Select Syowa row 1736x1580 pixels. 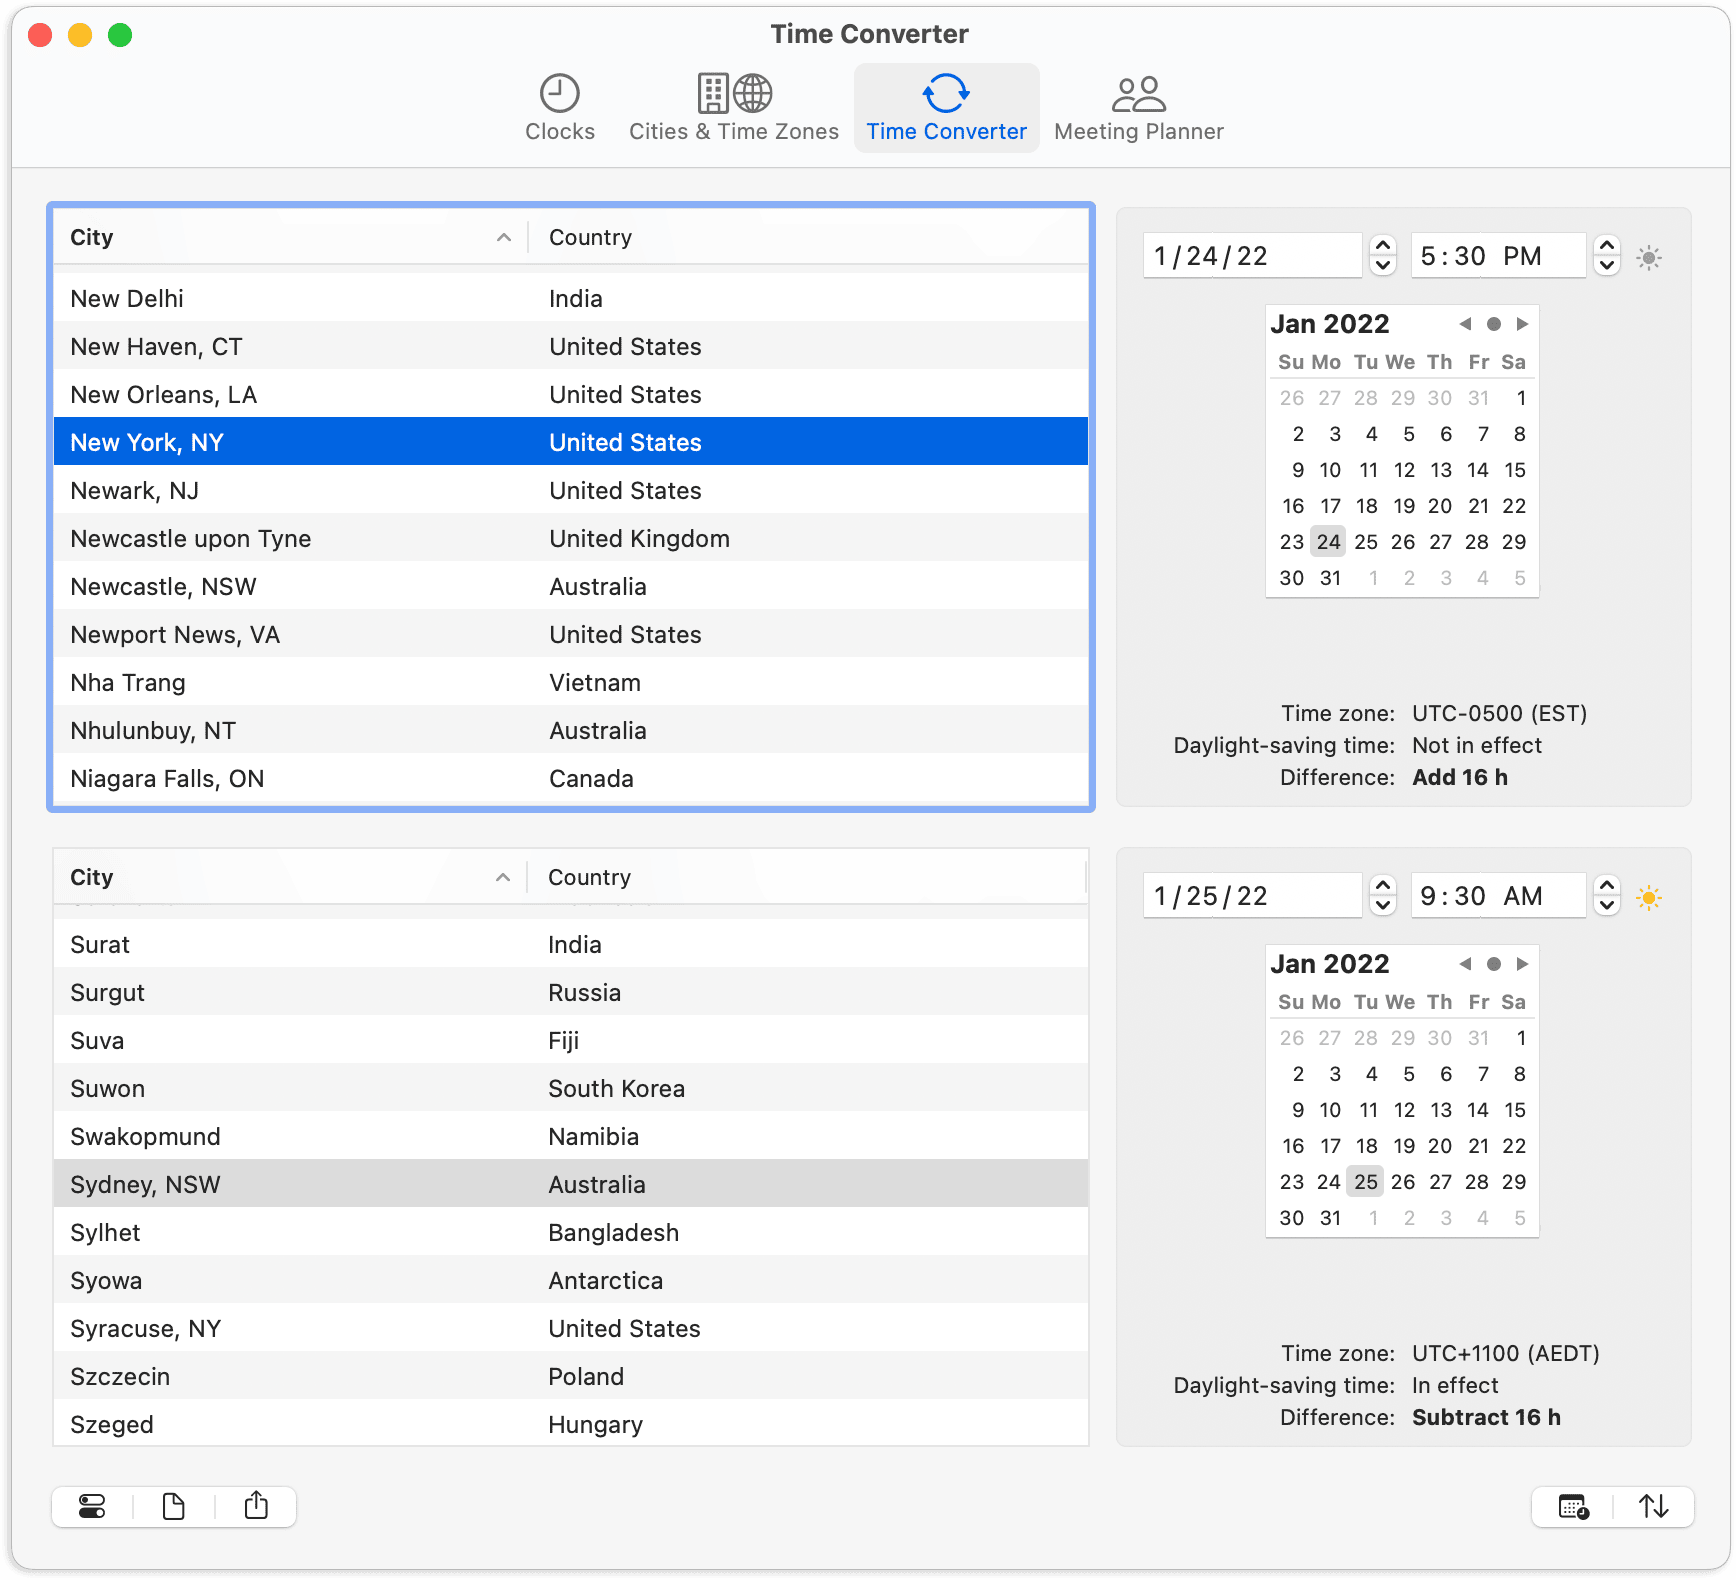coord(571,1280)
